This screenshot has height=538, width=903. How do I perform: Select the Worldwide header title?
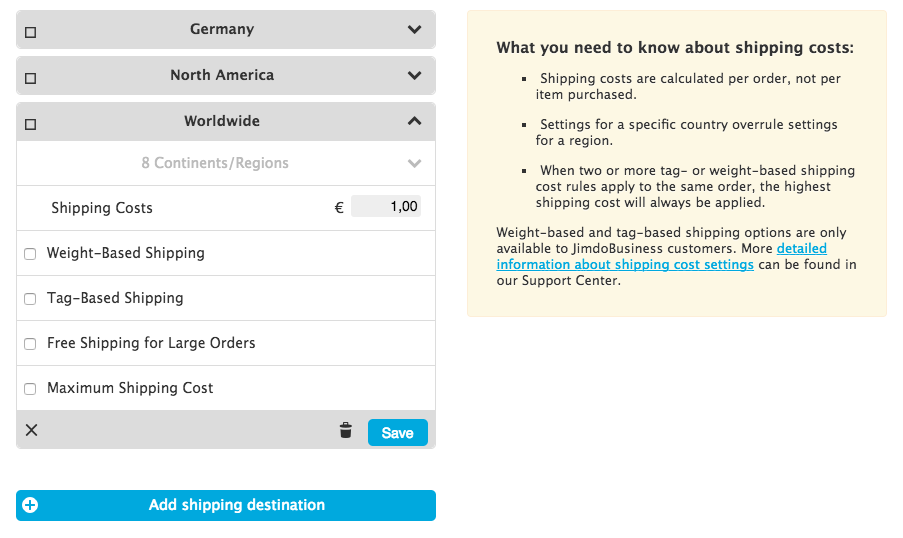coord(222,121)
